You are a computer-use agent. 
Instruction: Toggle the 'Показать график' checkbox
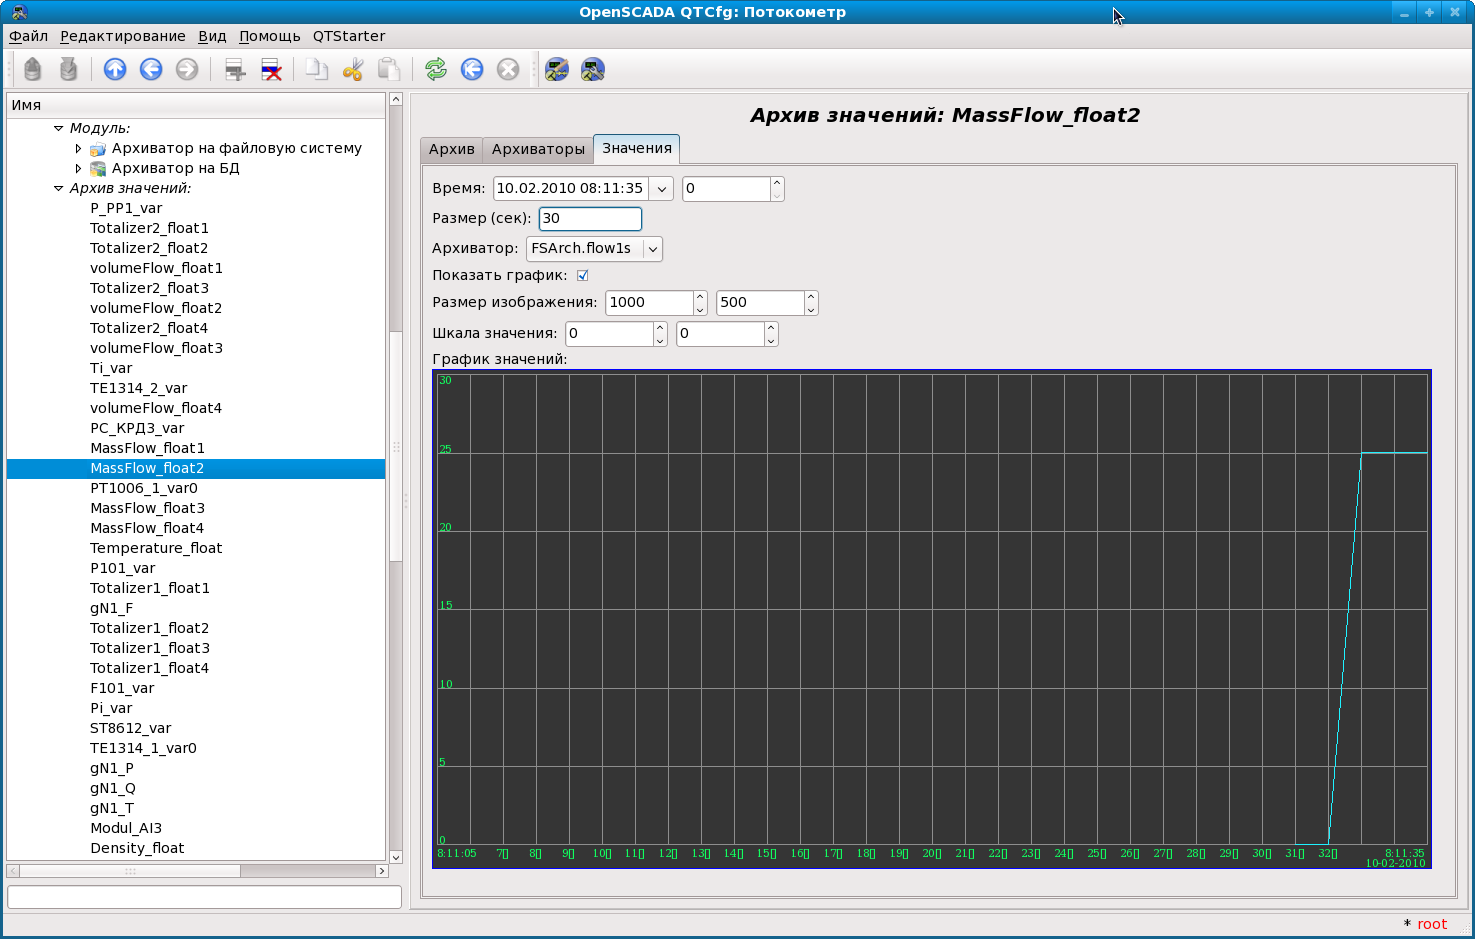[x=582, y=275]
